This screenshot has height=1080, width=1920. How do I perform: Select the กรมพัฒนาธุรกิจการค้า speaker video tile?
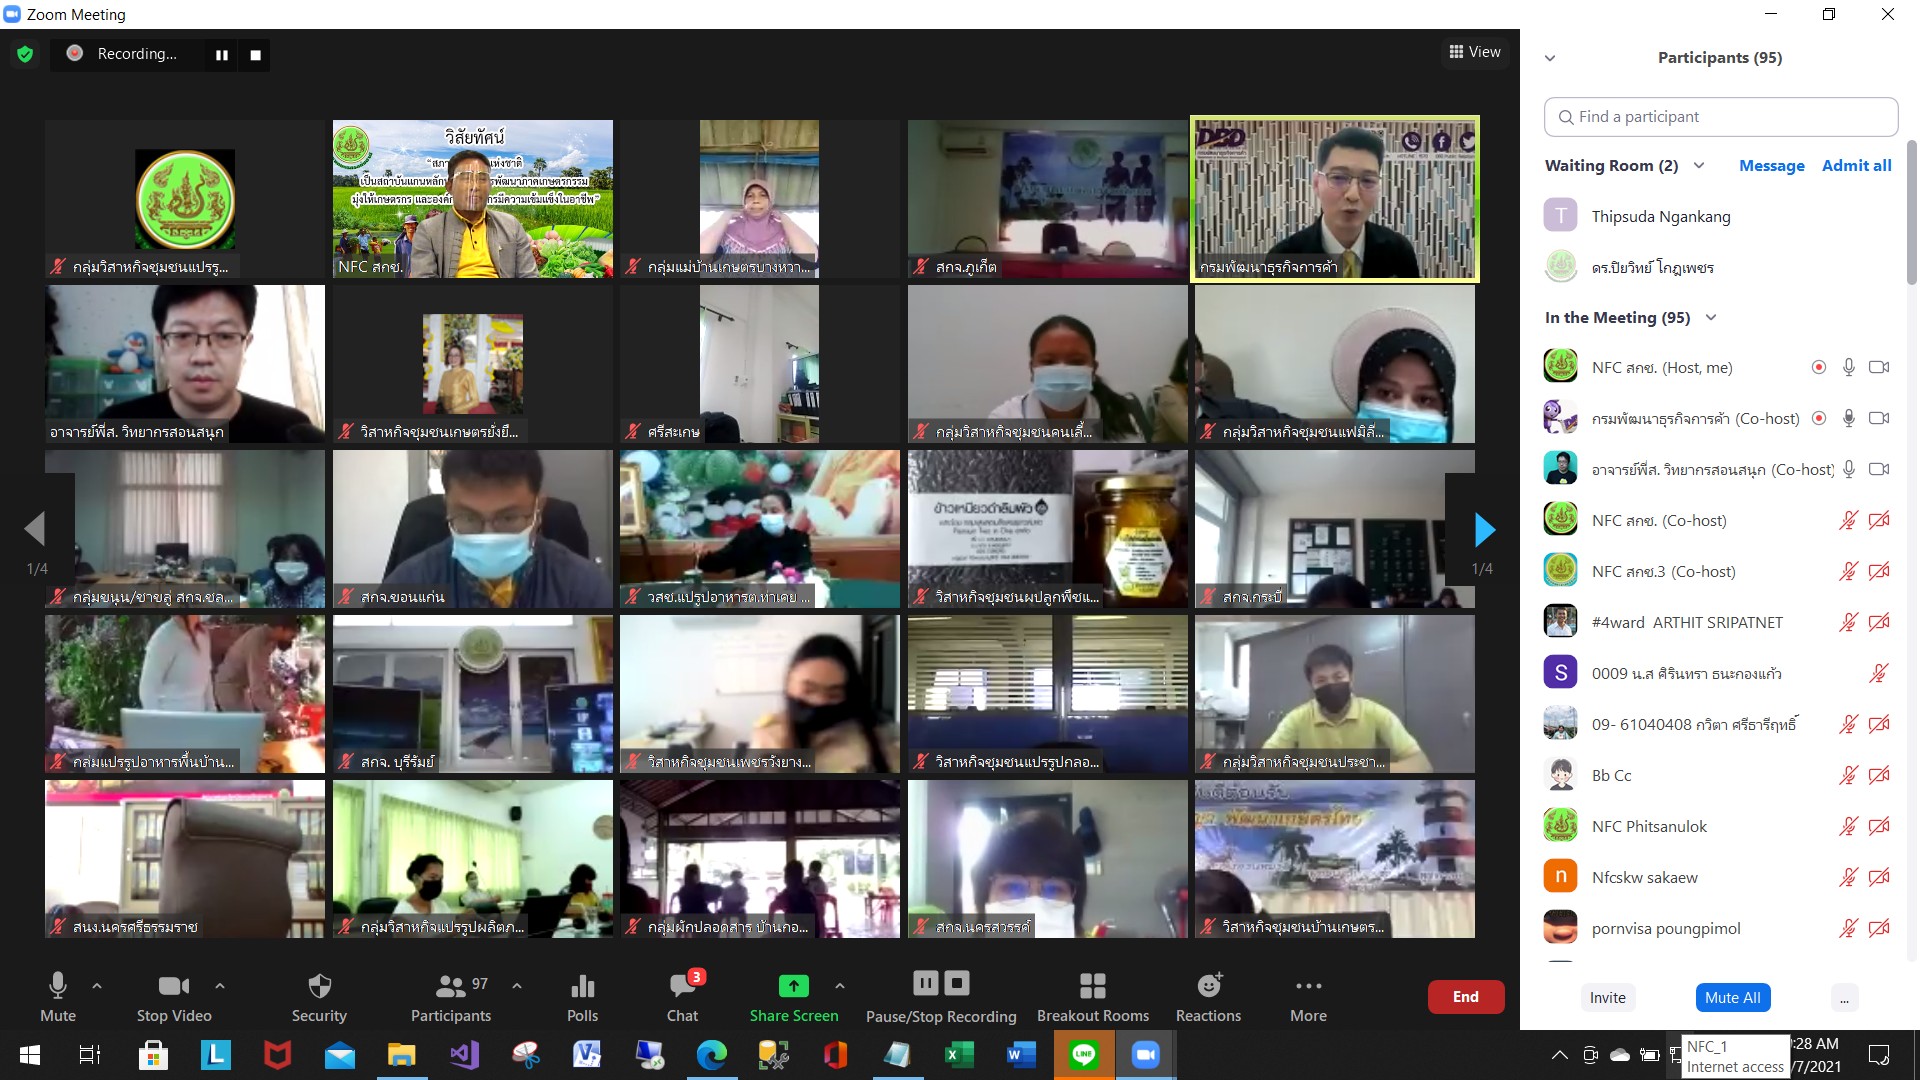click(x=1335, y=199)
